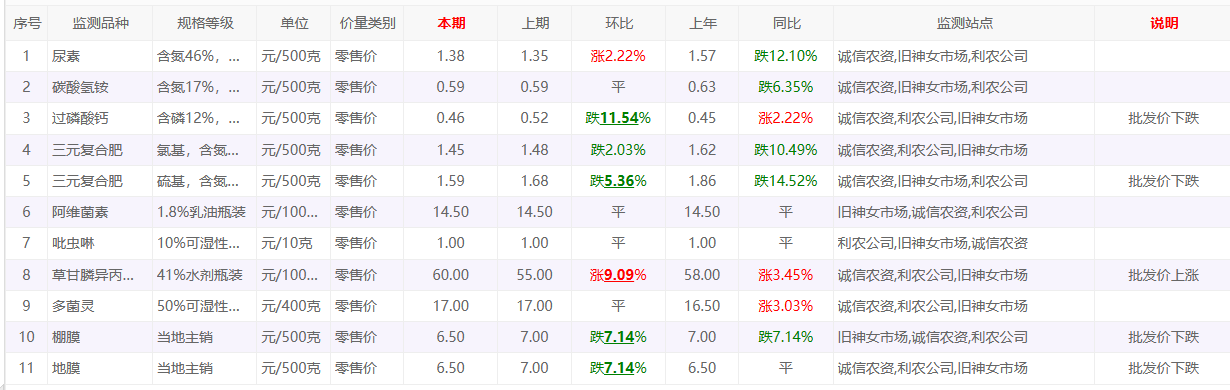
Task: Click the 涨3.45% 同比 value
Action: [x=786, y=275]
